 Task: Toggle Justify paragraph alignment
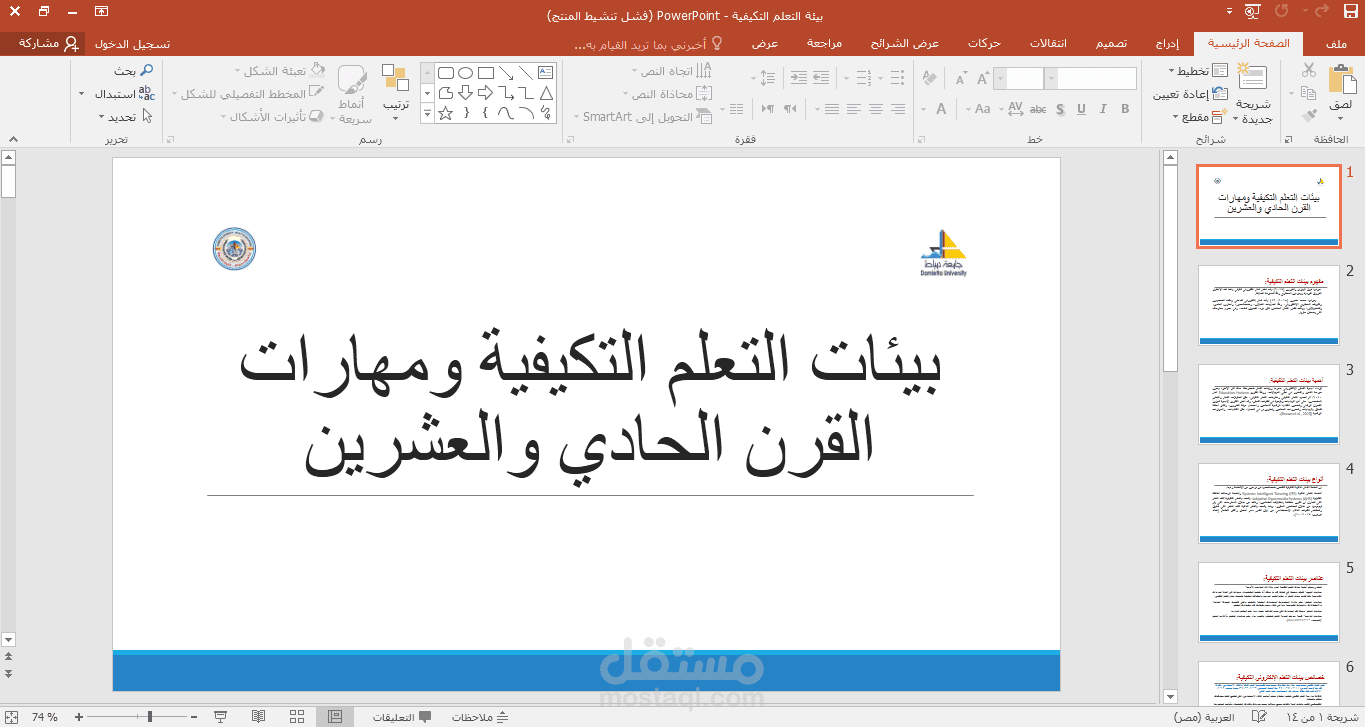coord(832,108)
